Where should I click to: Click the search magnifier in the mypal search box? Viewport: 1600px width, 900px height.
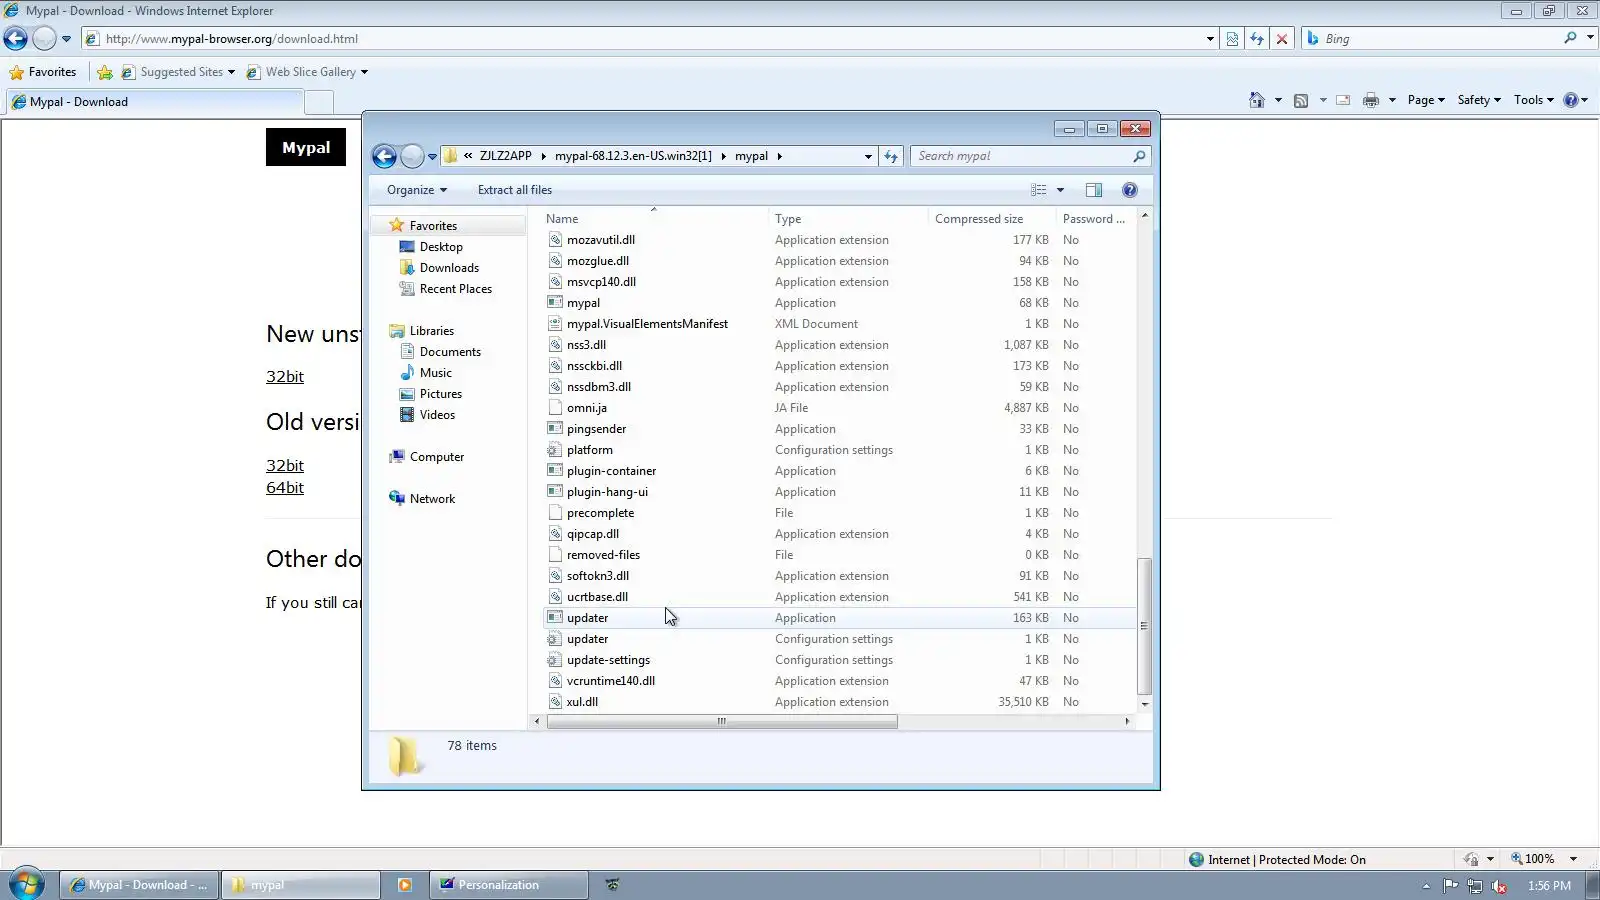click(1139, 156)
